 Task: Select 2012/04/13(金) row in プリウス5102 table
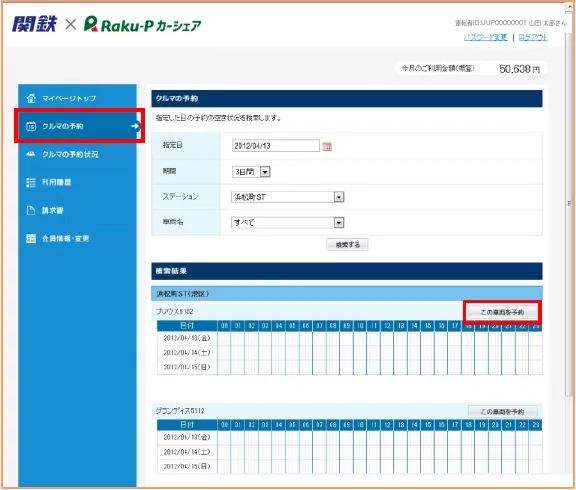[350, 338]
